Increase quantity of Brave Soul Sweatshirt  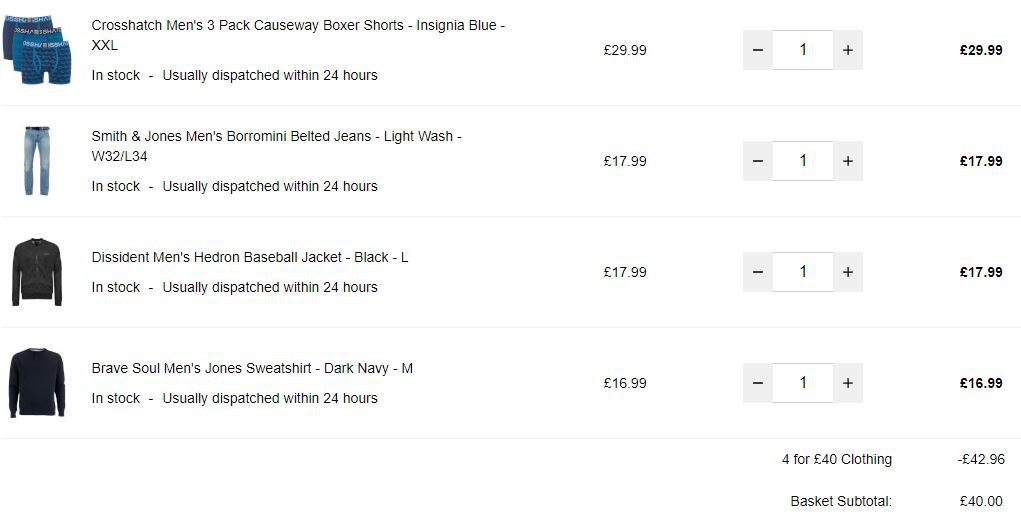(848, 383)
